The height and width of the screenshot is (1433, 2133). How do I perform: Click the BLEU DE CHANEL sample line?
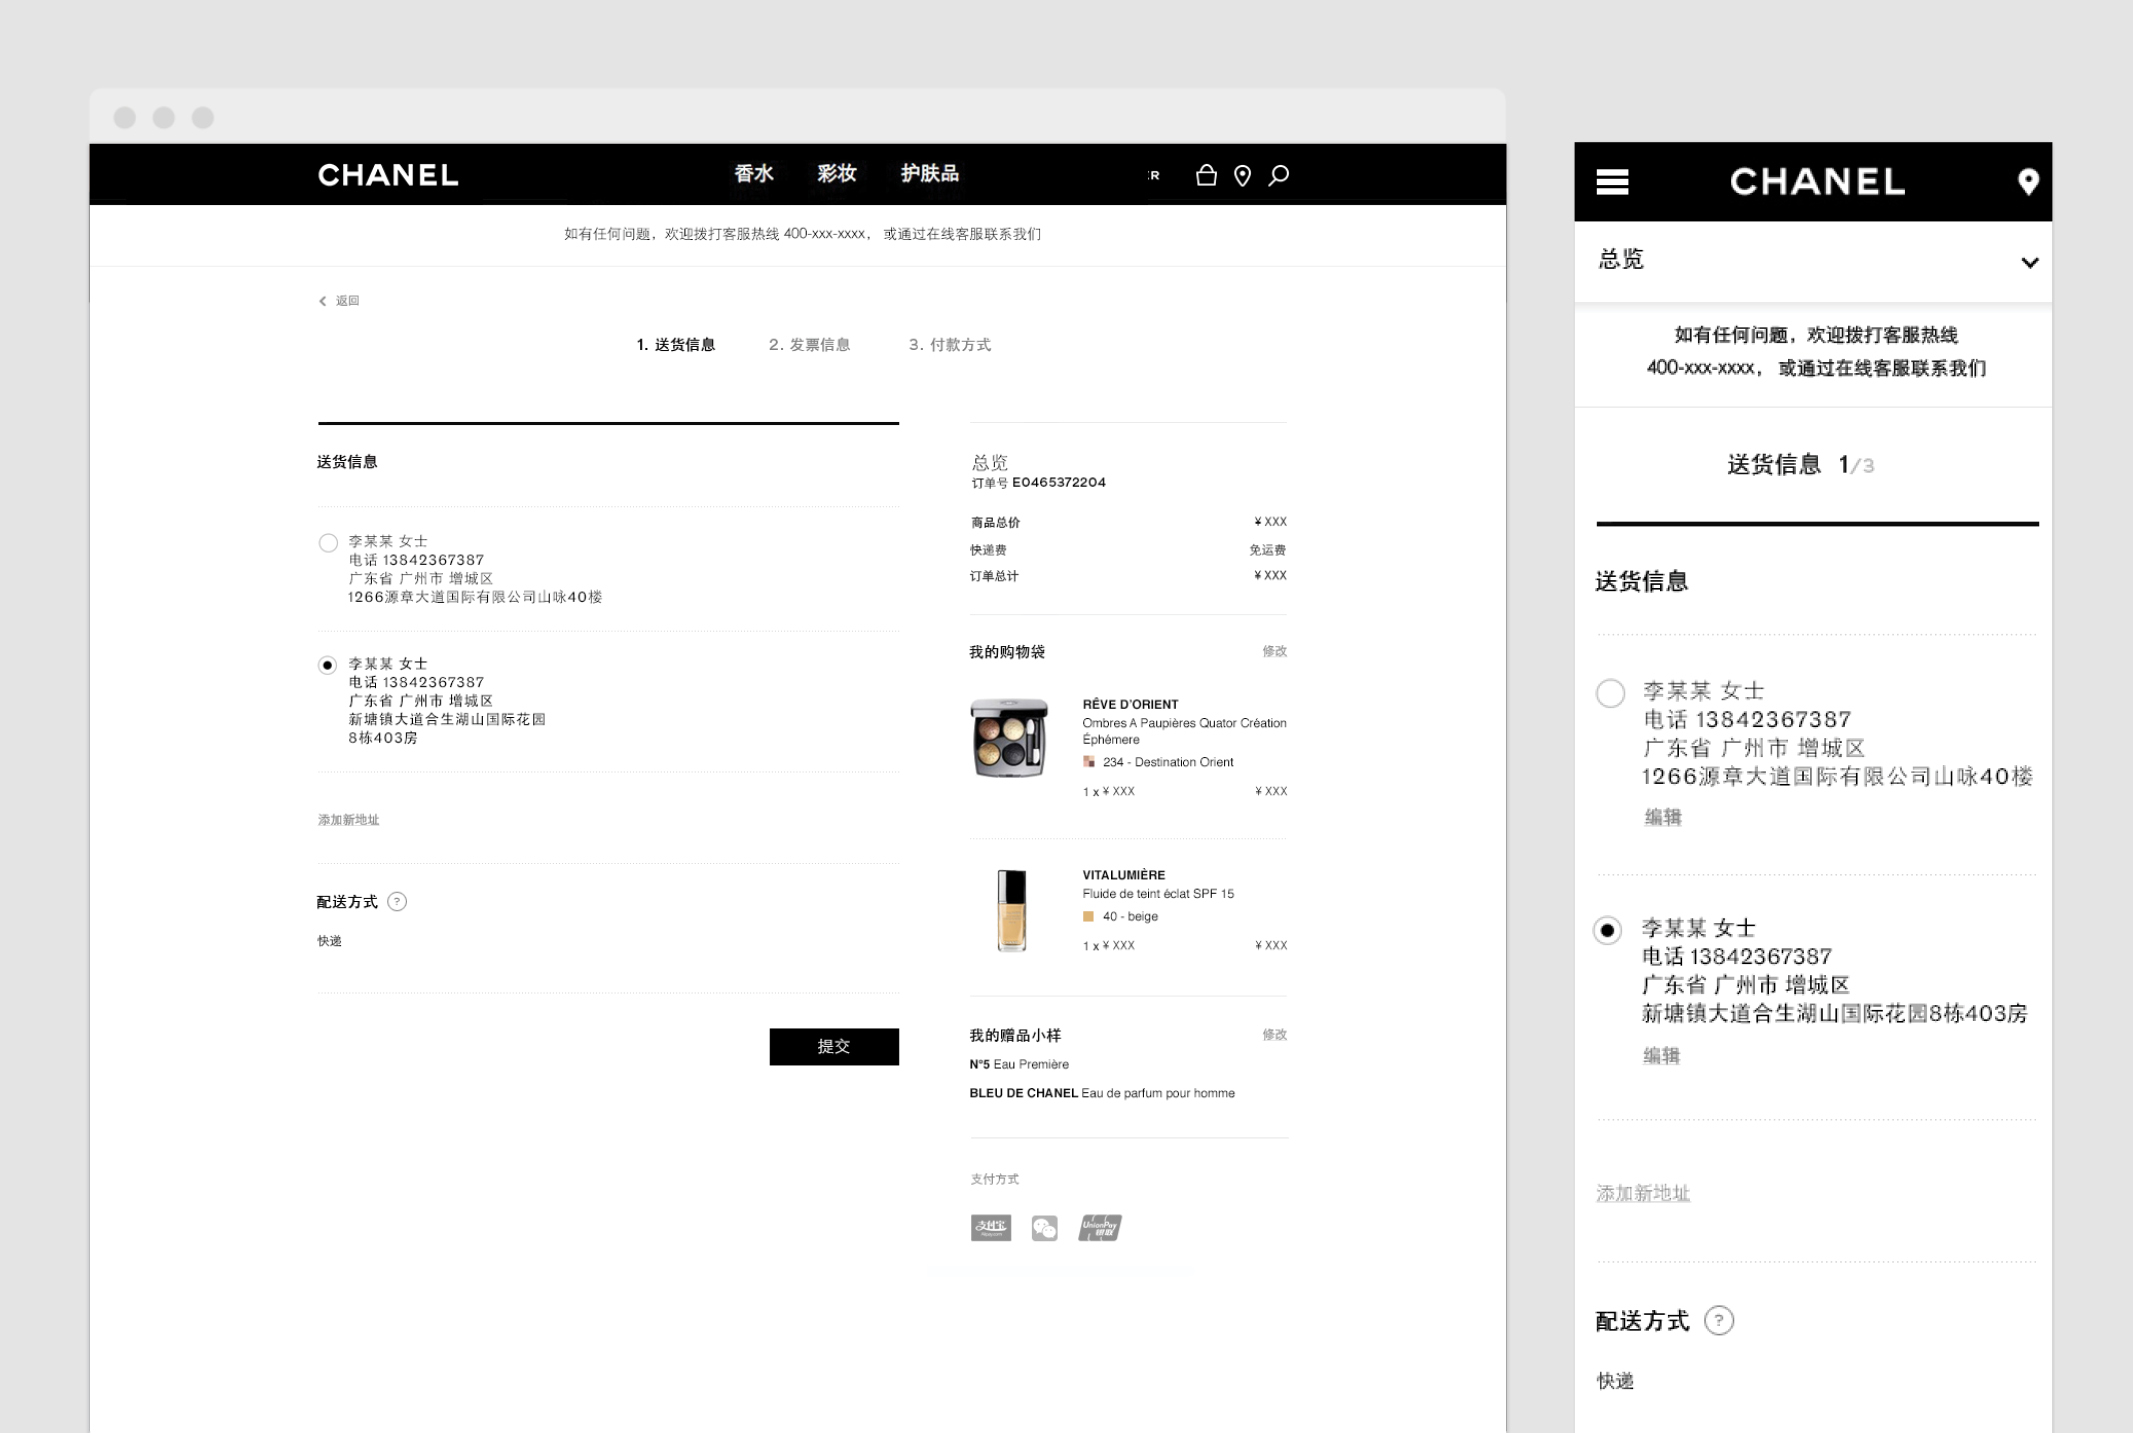[x=1102, y=1093]
